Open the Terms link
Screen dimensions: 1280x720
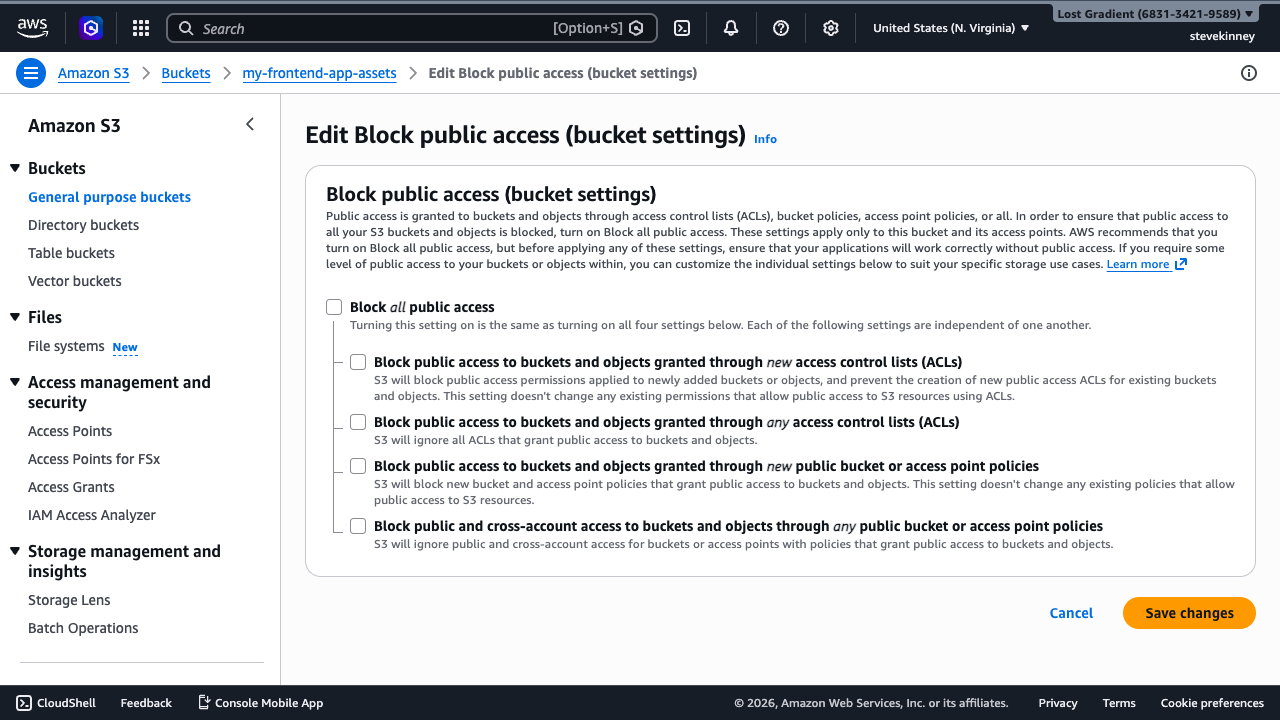click(1119, 703)
